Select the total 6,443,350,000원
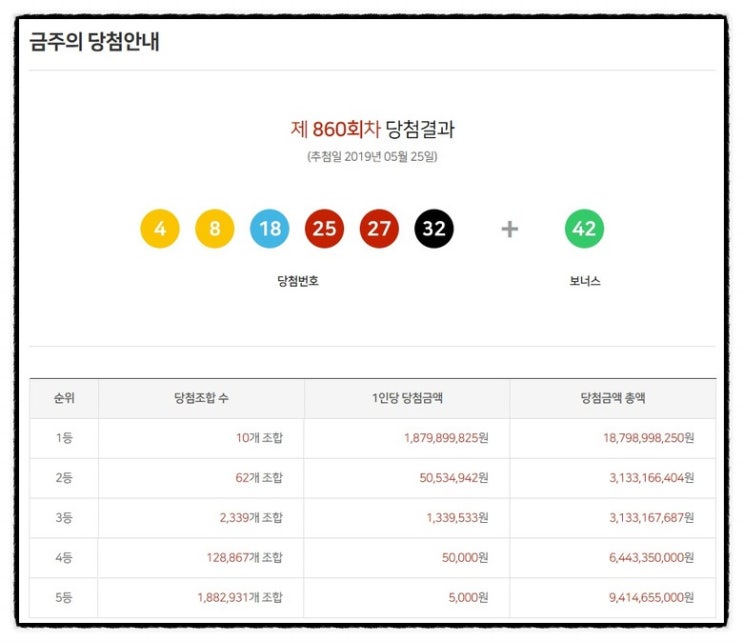 652,558
